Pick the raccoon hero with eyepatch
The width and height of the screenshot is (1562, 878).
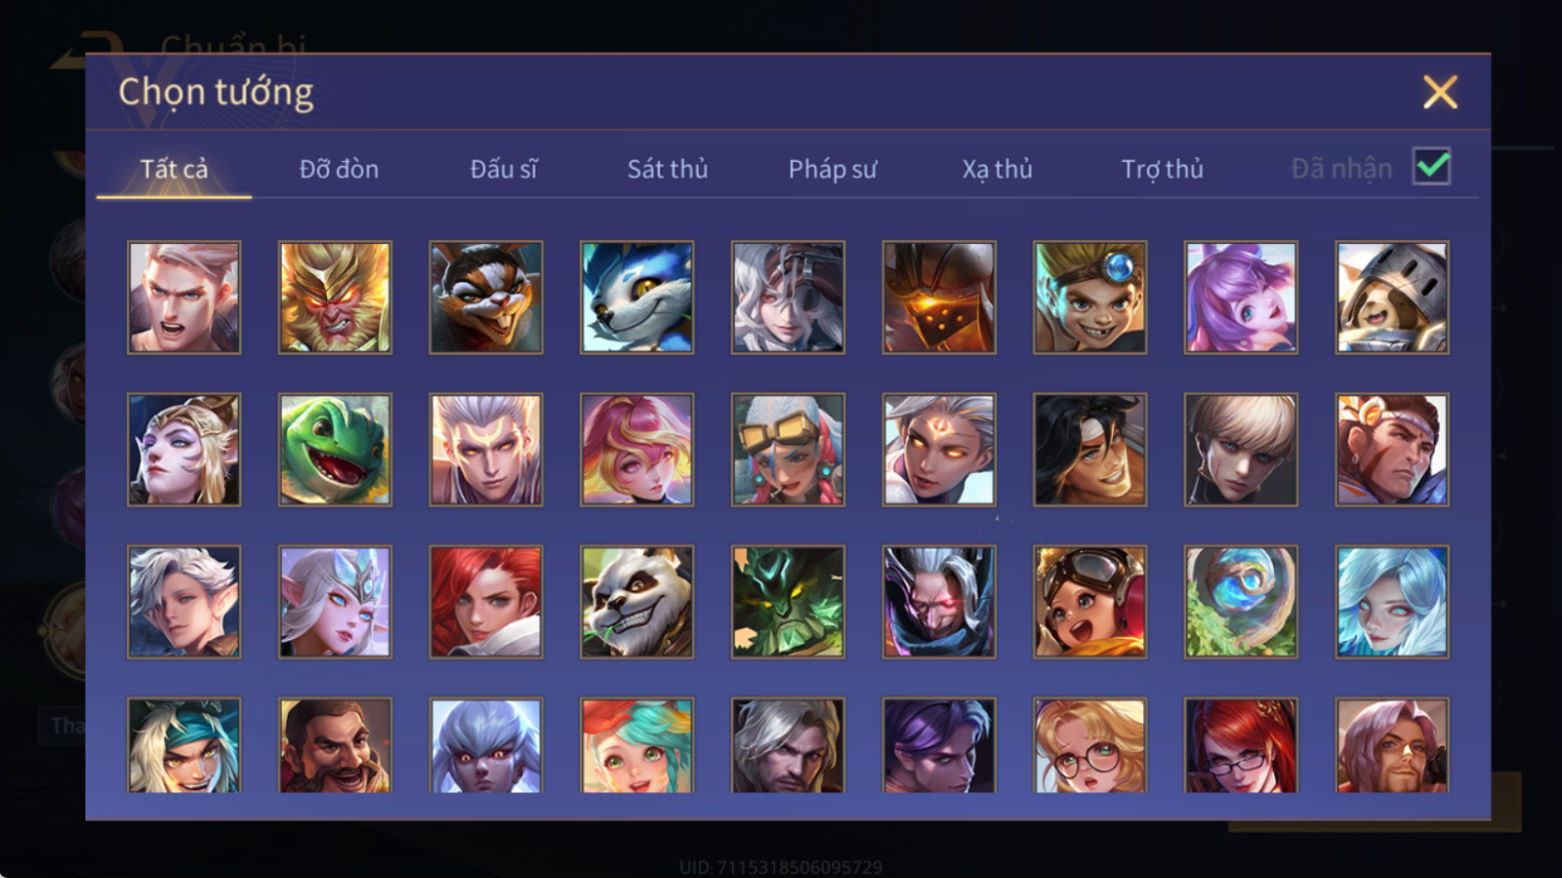click(486, 297)
